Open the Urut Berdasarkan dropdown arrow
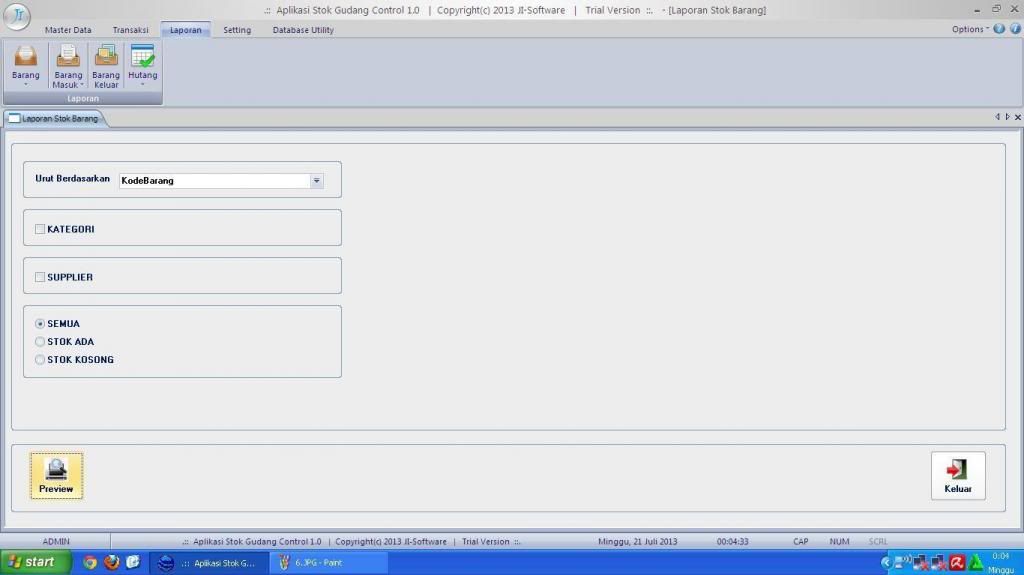The height and width of the screenshot is (575, 1024). coord(316,181)
